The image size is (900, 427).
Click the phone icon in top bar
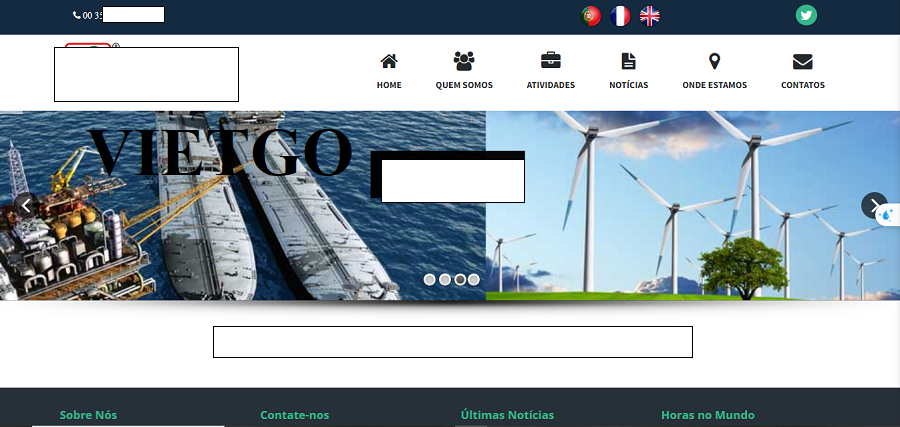tap(77, 15)
